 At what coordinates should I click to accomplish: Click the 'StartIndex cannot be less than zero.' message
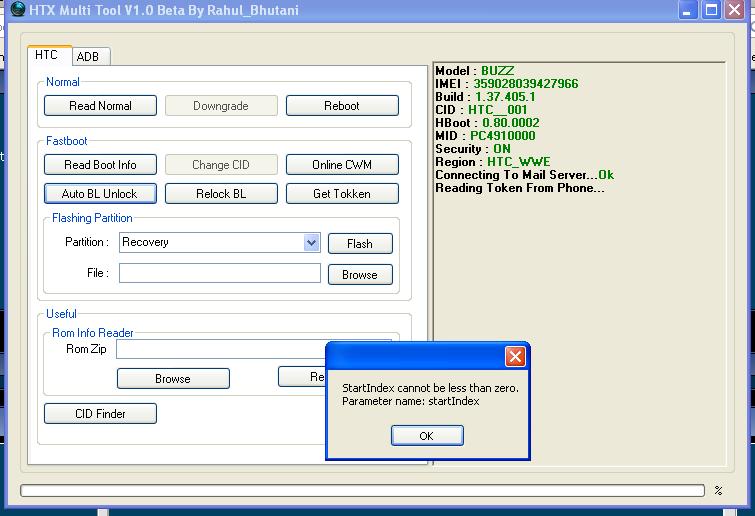(x=430, y=388)
